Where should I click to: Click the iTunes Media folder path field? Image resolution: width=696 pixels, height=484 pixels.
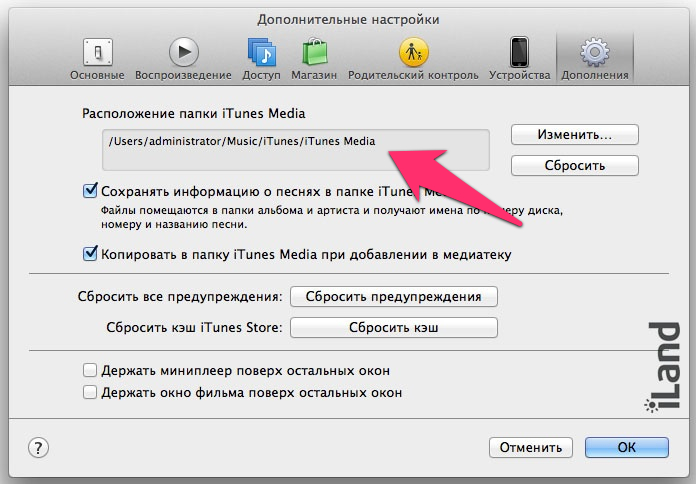(296, 150)
